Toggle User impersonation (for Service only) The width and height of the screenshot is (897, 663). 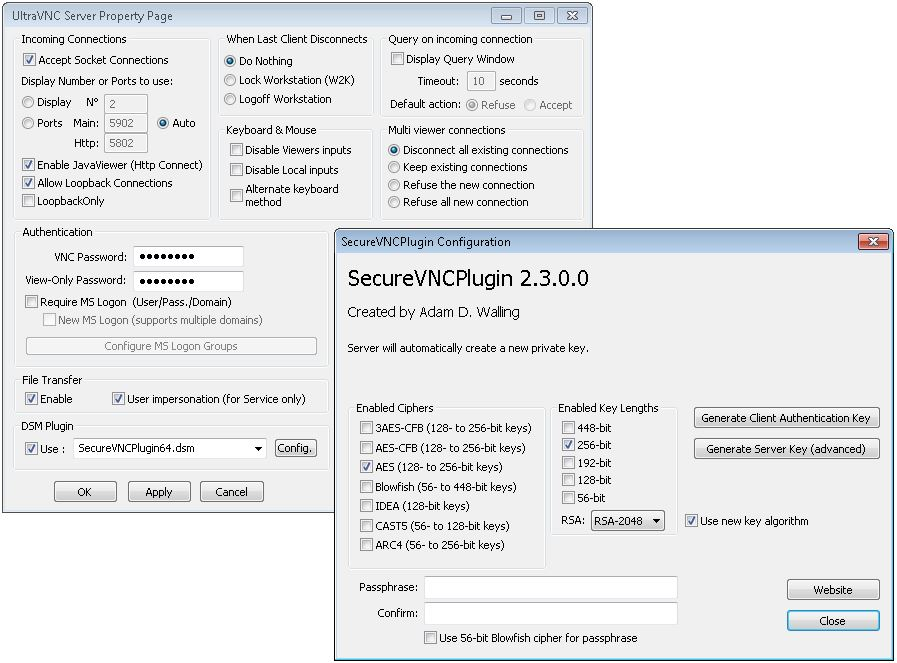click(118, 399)
